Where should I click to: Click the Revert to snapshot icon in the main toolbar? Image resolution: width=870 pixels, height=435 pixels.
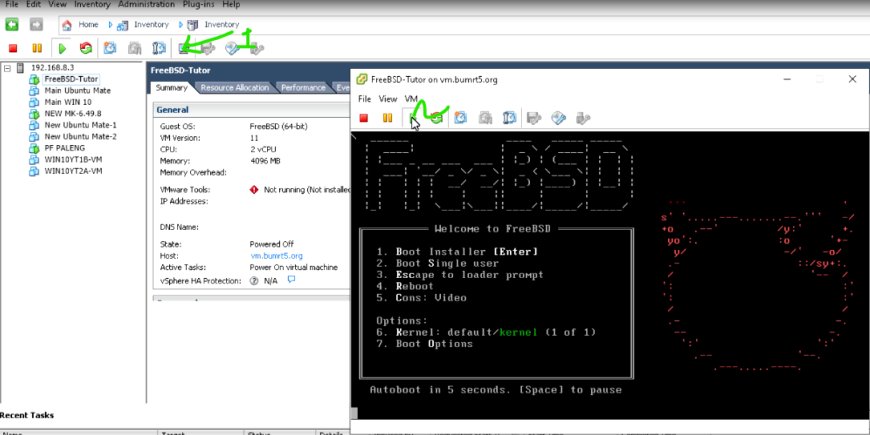click(x=134, y=49)
